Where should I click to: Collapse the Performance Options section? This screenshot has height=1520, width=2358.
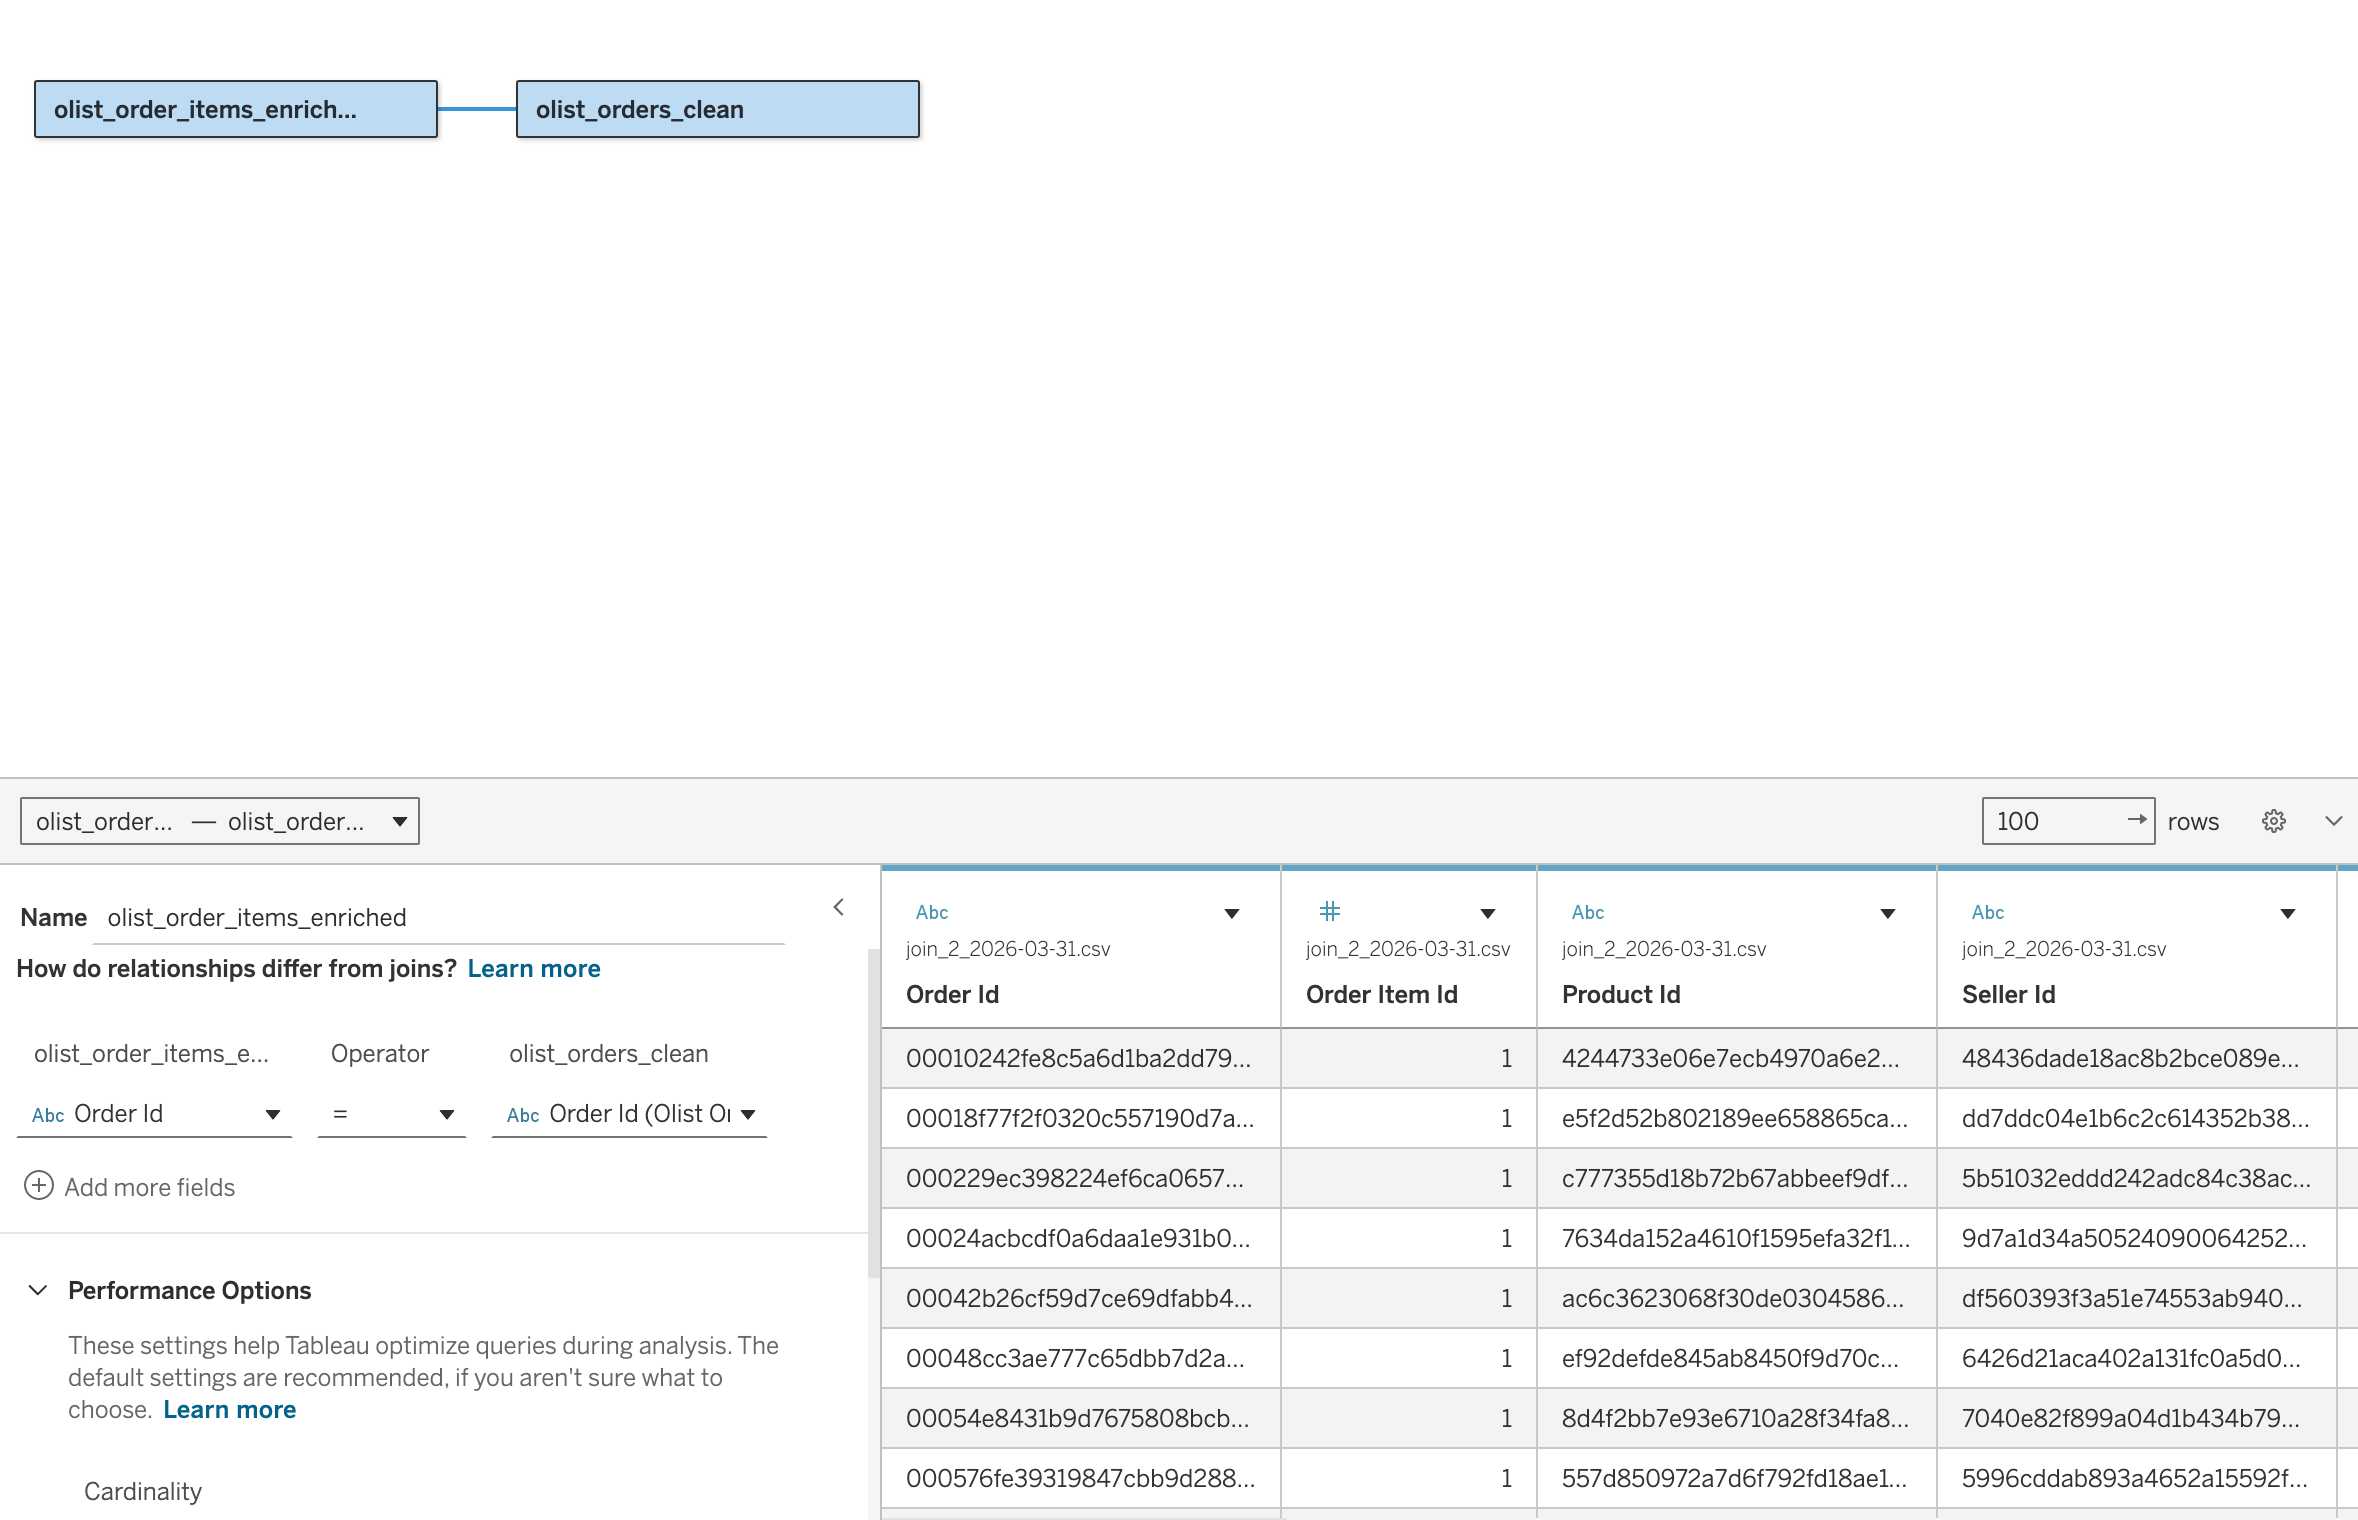(x=38, y=1290)
